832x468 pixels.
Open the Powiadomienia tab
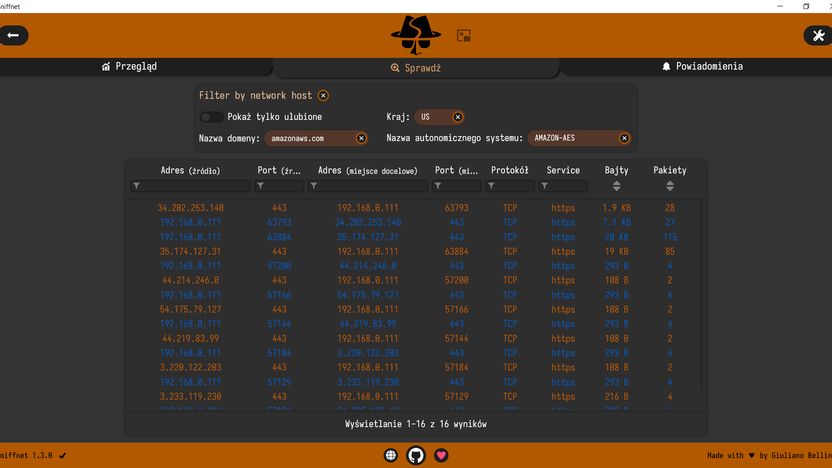coord(702,66)
